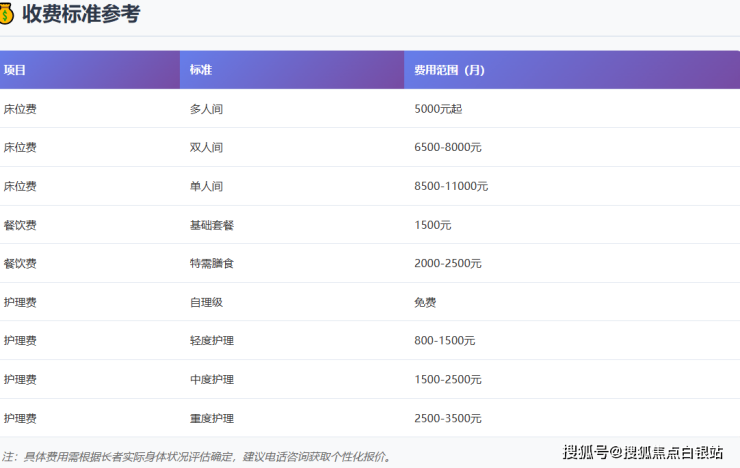This screenshot has height=468, width=740.
Task: Click the 6500-8000元 price cell
Action: click(448, 147)
